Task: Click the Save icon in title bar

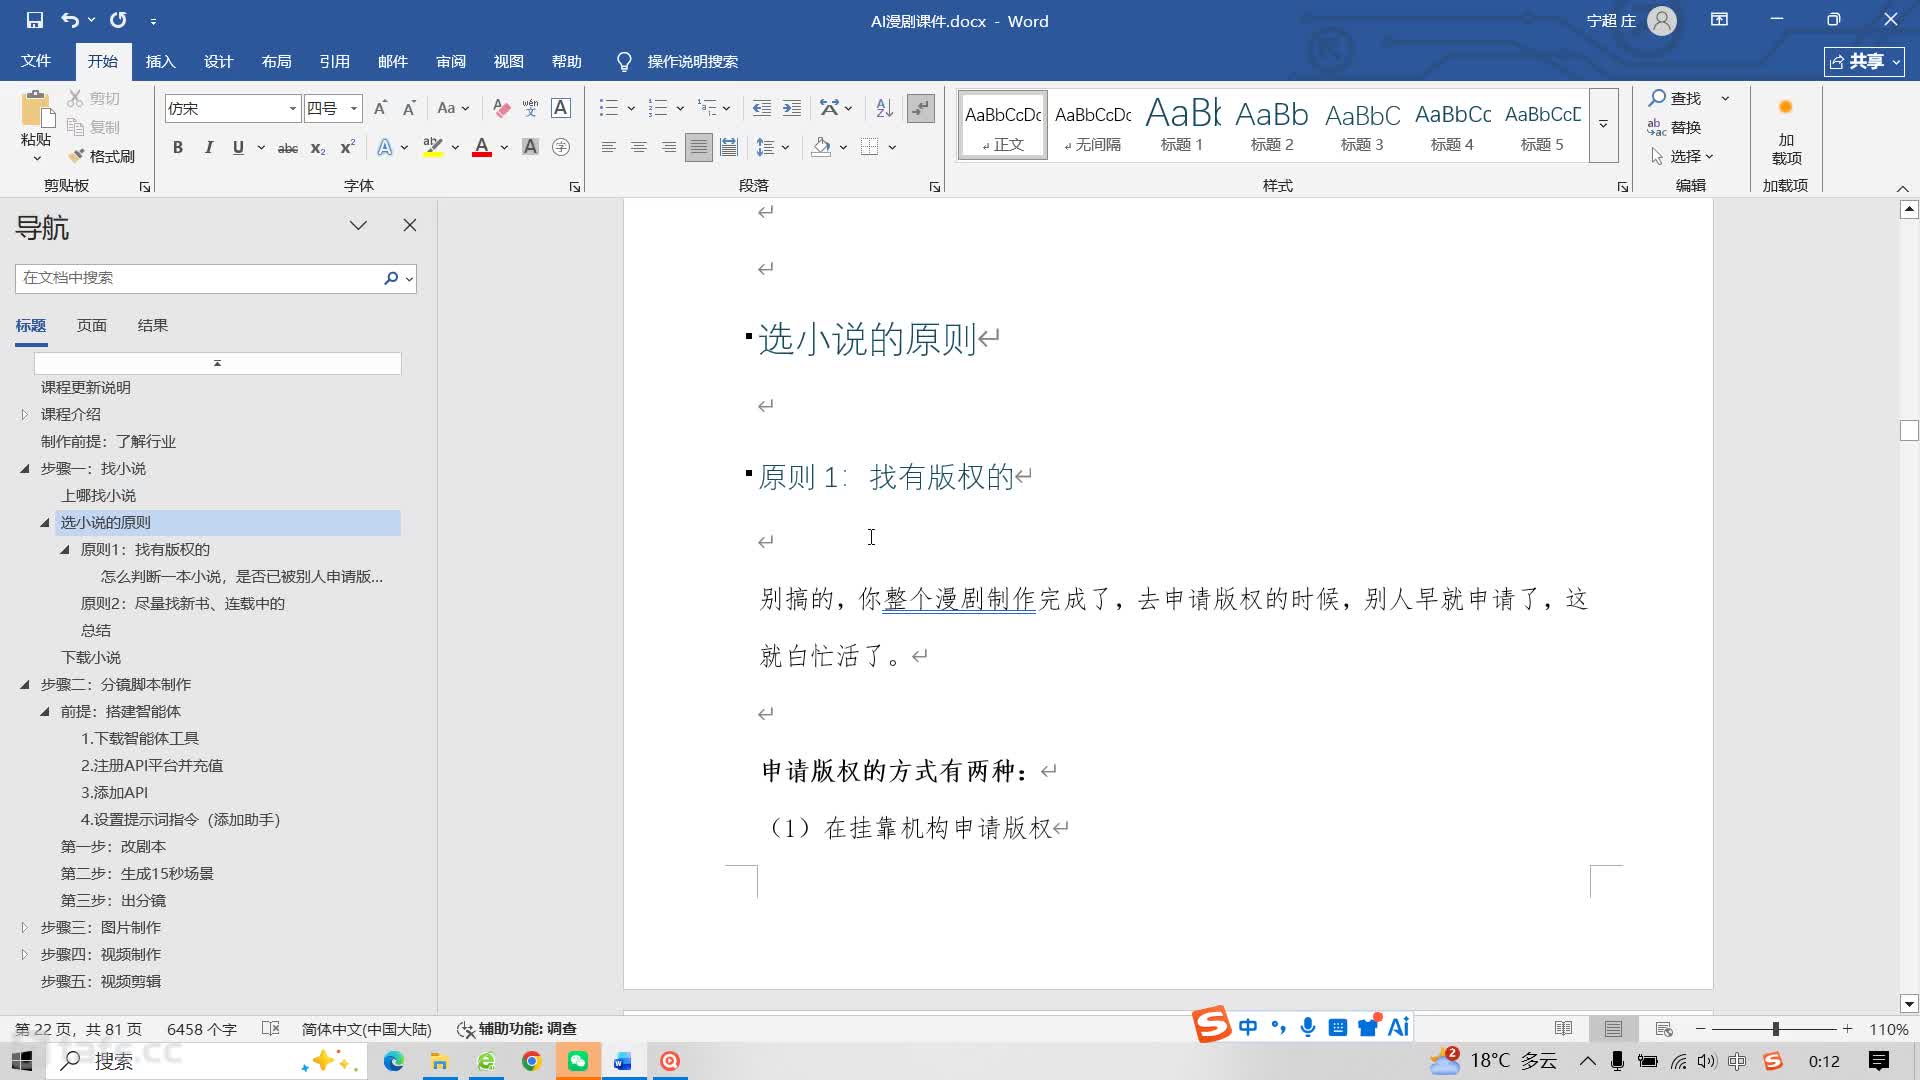Action: tap(35, 20)
